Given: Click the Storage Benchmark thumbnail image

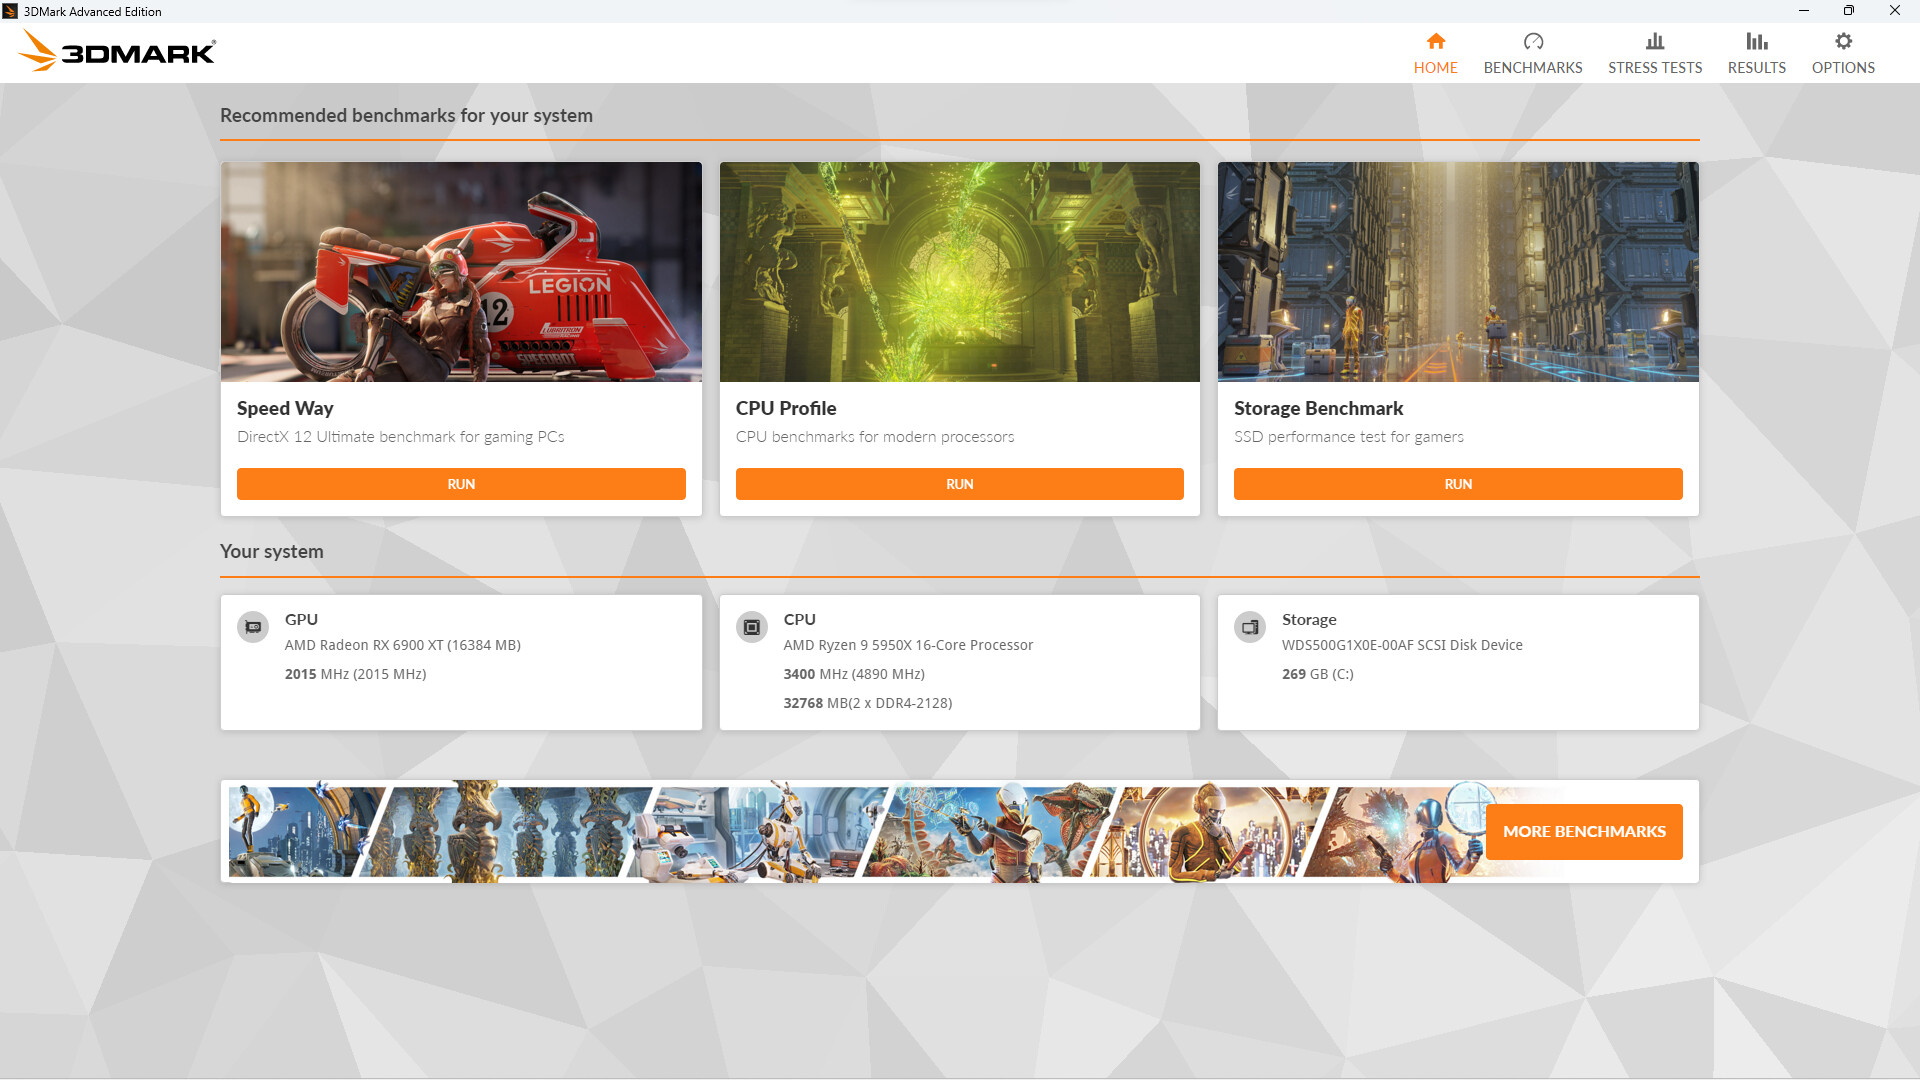Looking at the screenshot, I should click(1458, 272).
